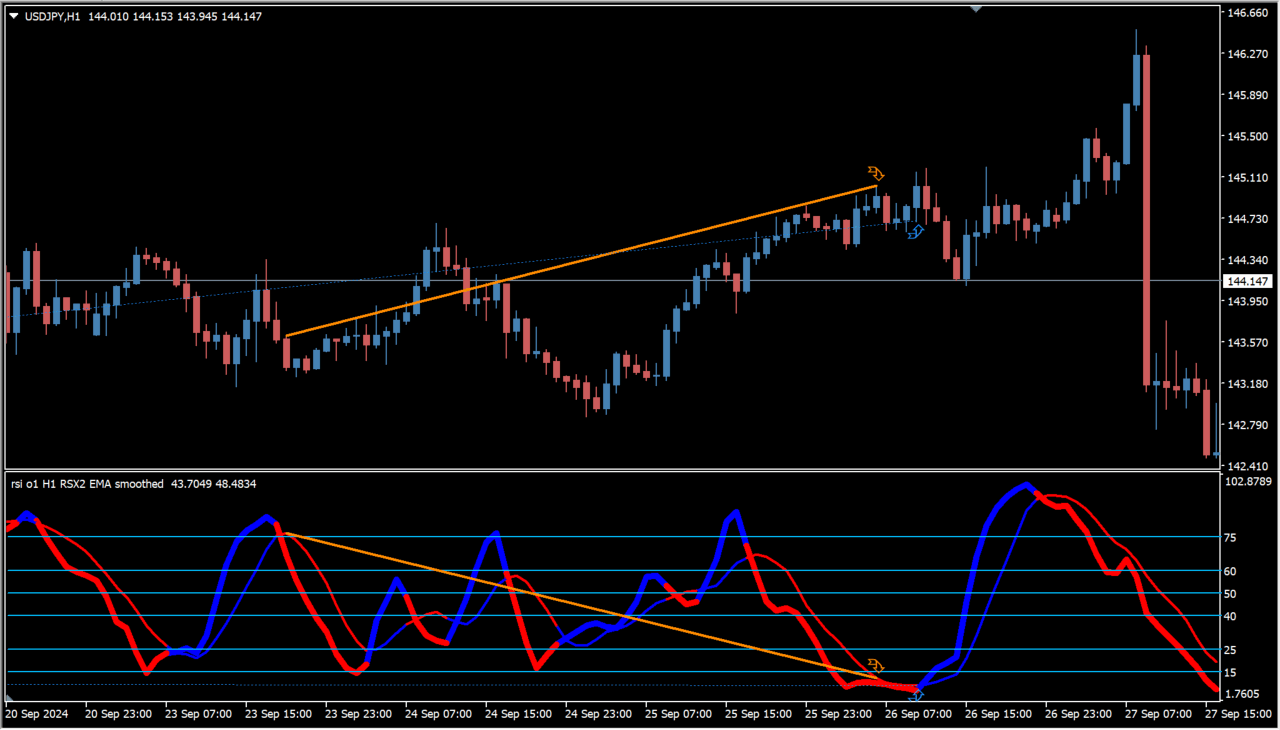
Task: Click the 26 Sep 23:00 time label
Action: tap(1079, 715)
